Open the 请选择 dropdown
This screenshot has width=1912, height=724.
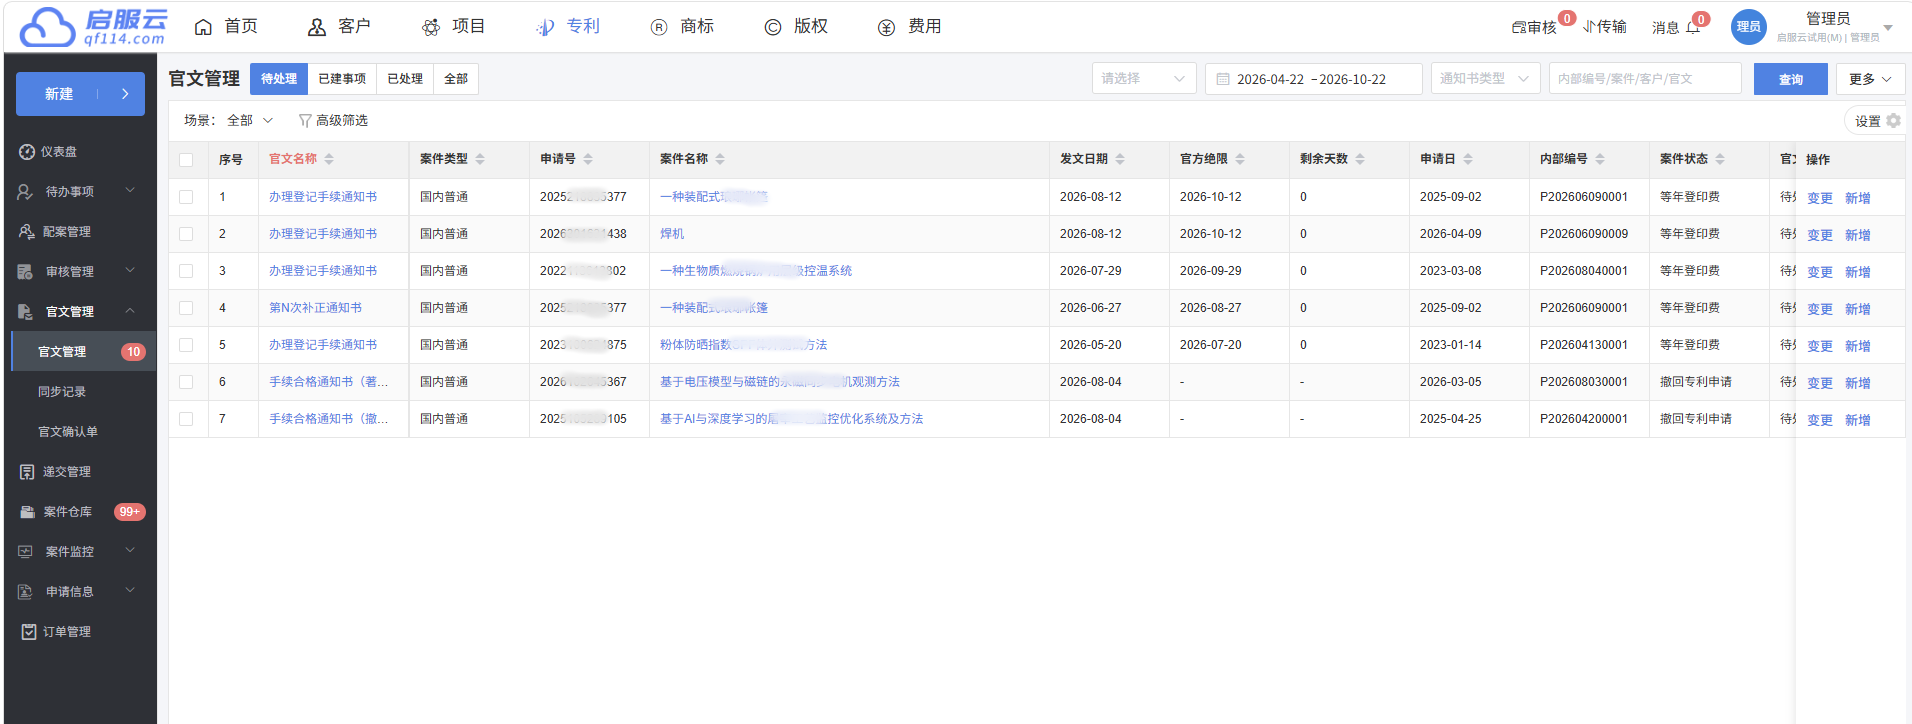pos(1144,79)
